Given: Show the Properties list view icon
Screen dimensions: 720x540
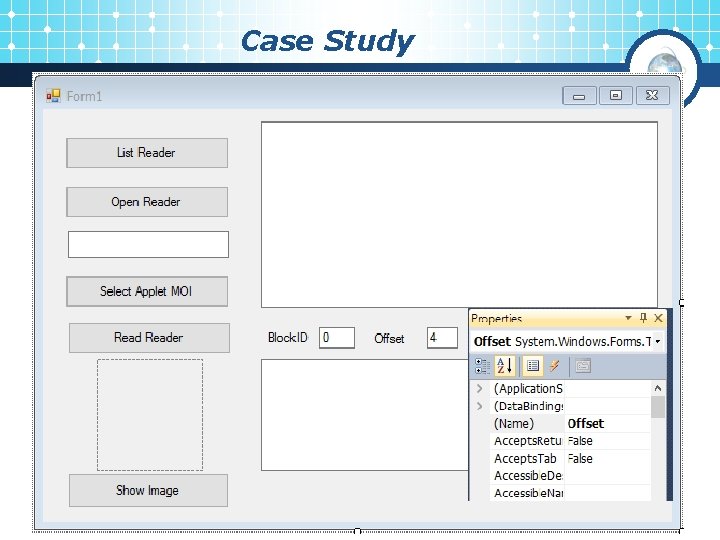Looking at the screenshot, I should coord(533,366).
